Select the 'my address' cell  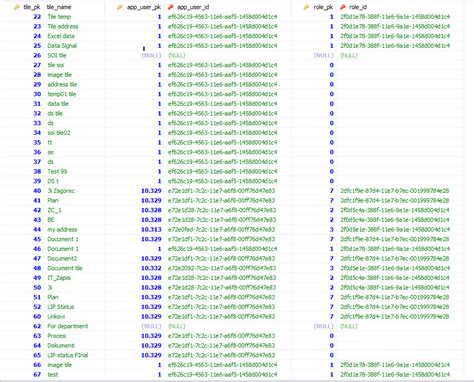point(62,229)
